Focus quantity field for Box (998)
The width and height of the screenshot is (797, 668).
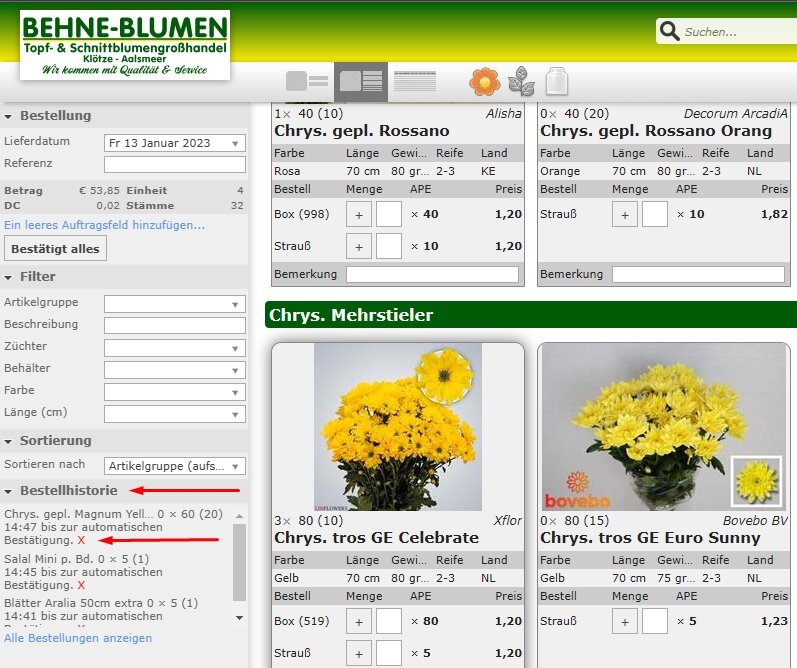[x=389, y=214]
